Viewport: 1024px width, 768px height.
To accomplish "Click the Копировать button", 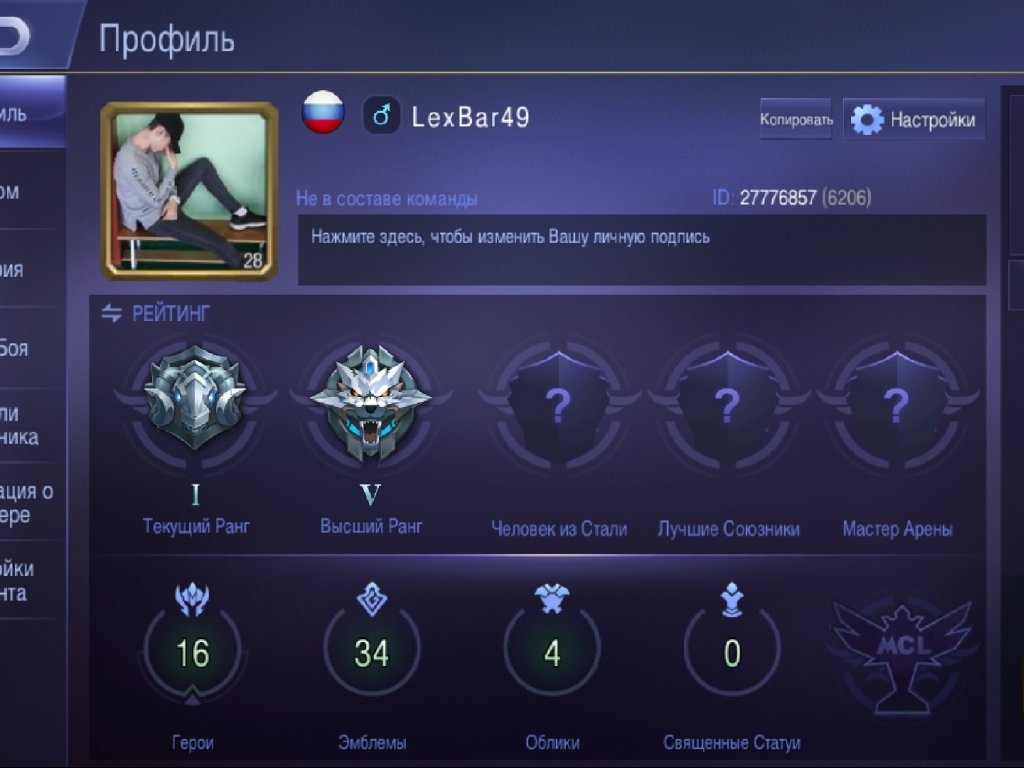I will (796, 119).
